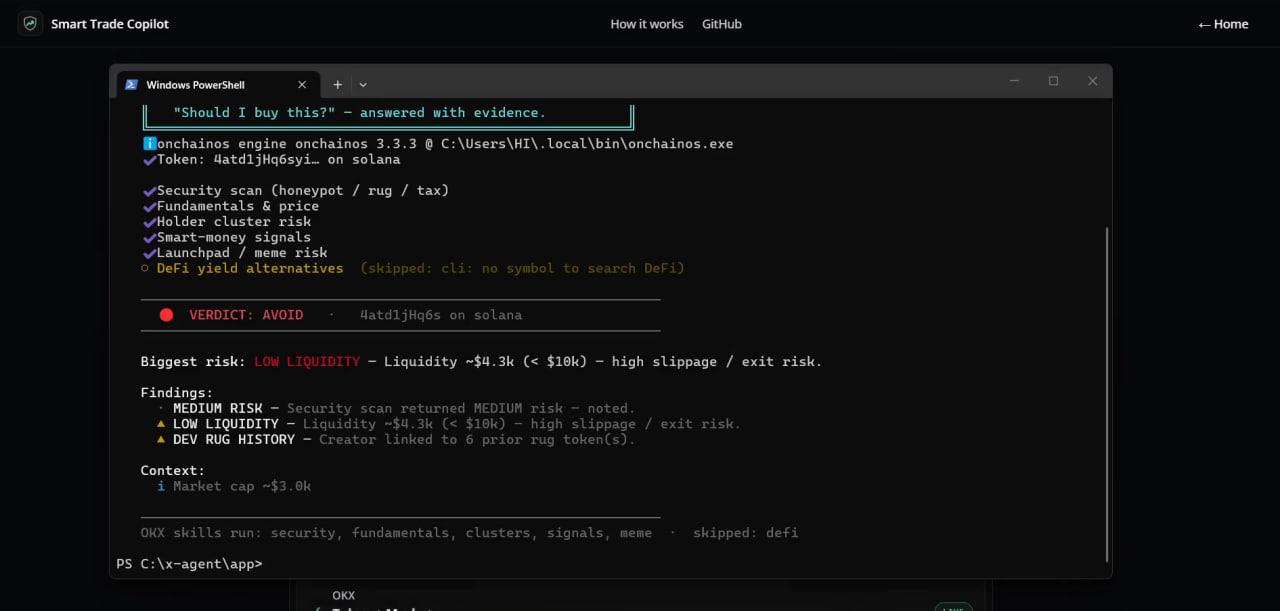Close the Windows PowerShell tab
1280x611 pixels.
pos(302,85)
